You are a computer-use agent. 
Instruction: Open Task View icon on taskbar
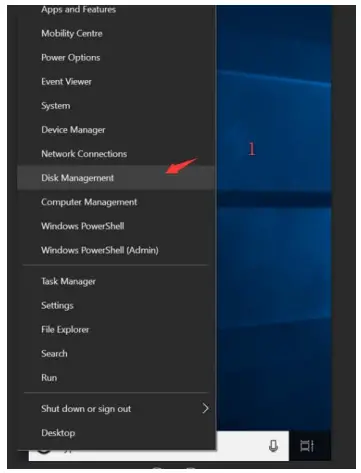click(307, 446)
